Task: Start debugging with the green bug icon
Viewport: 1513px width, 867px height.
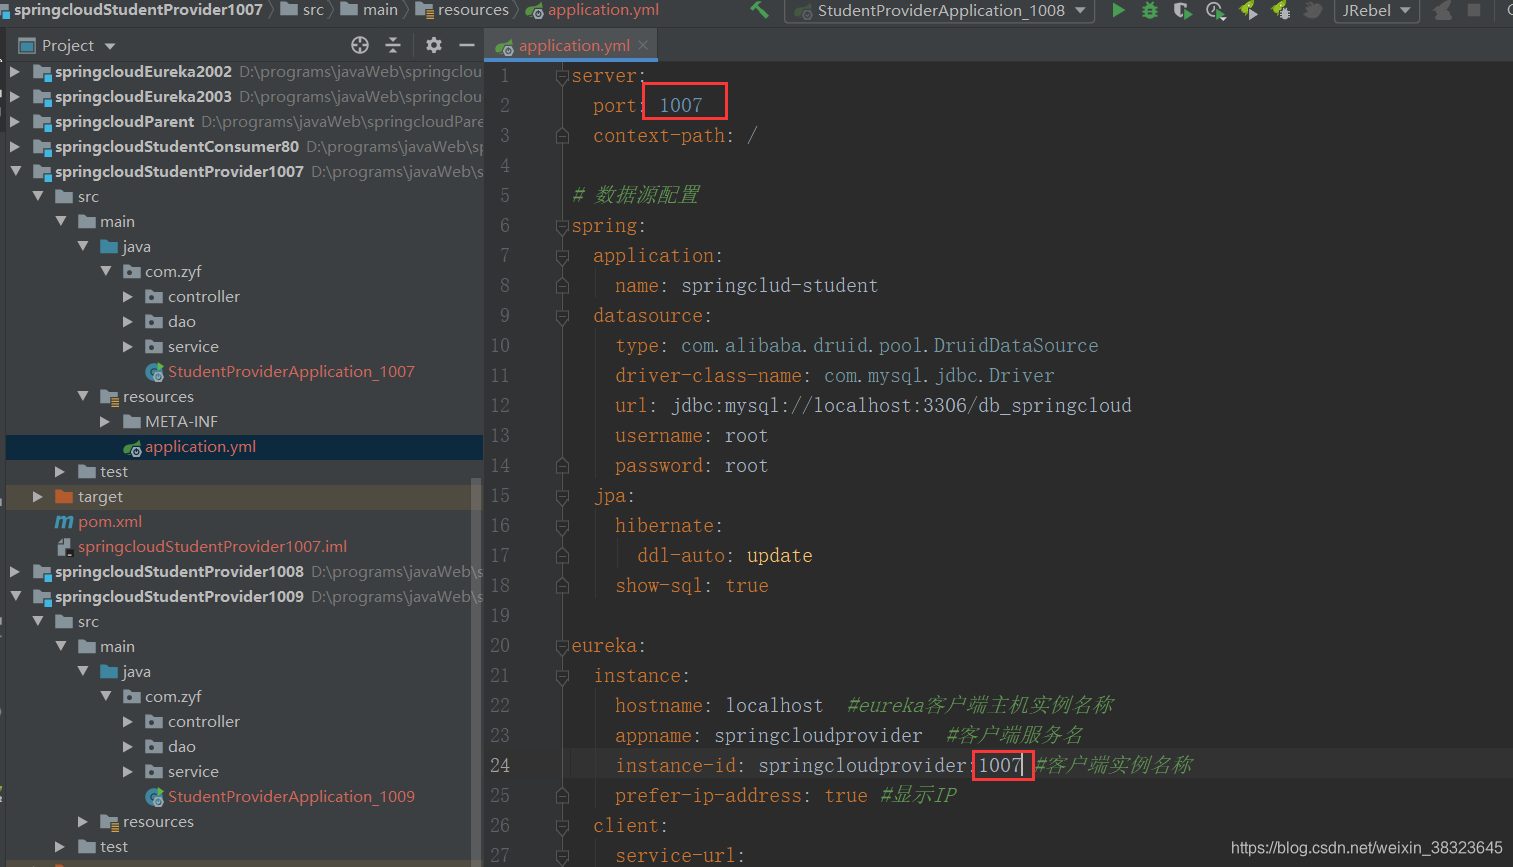Action: [1150, 10]
